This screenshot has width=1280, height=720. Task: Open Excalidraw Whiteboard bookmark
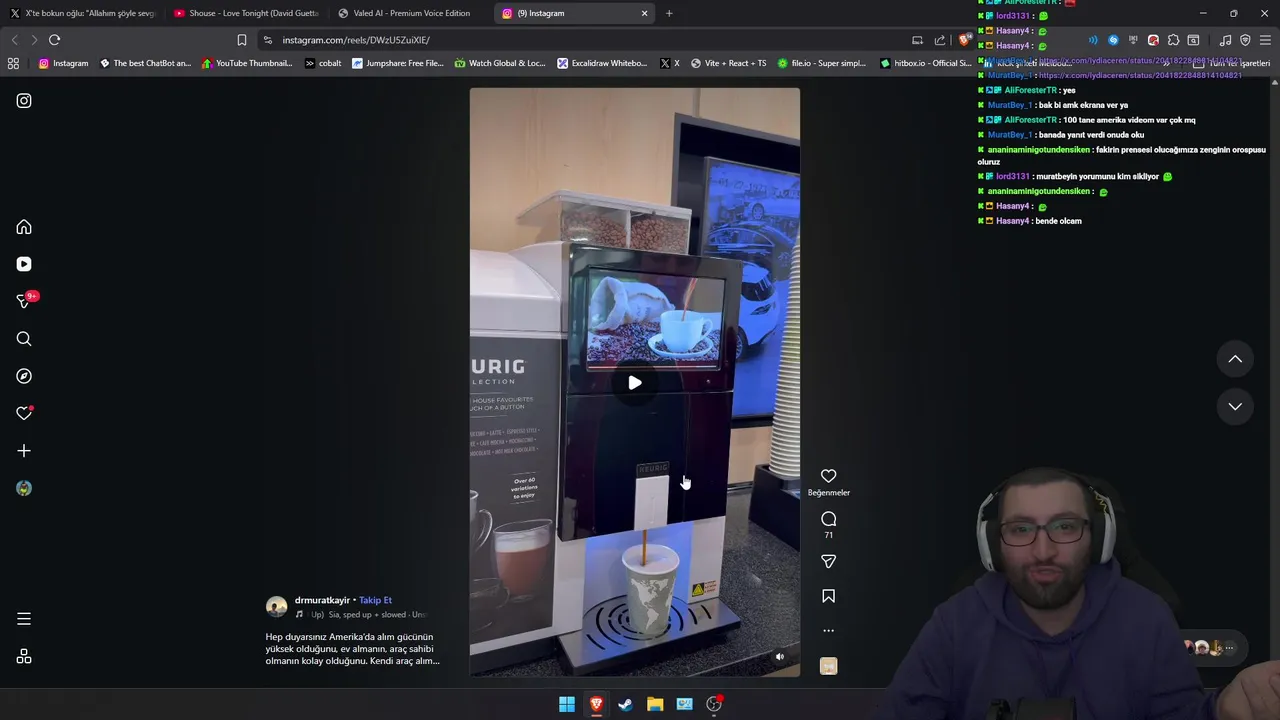[602, 63]
